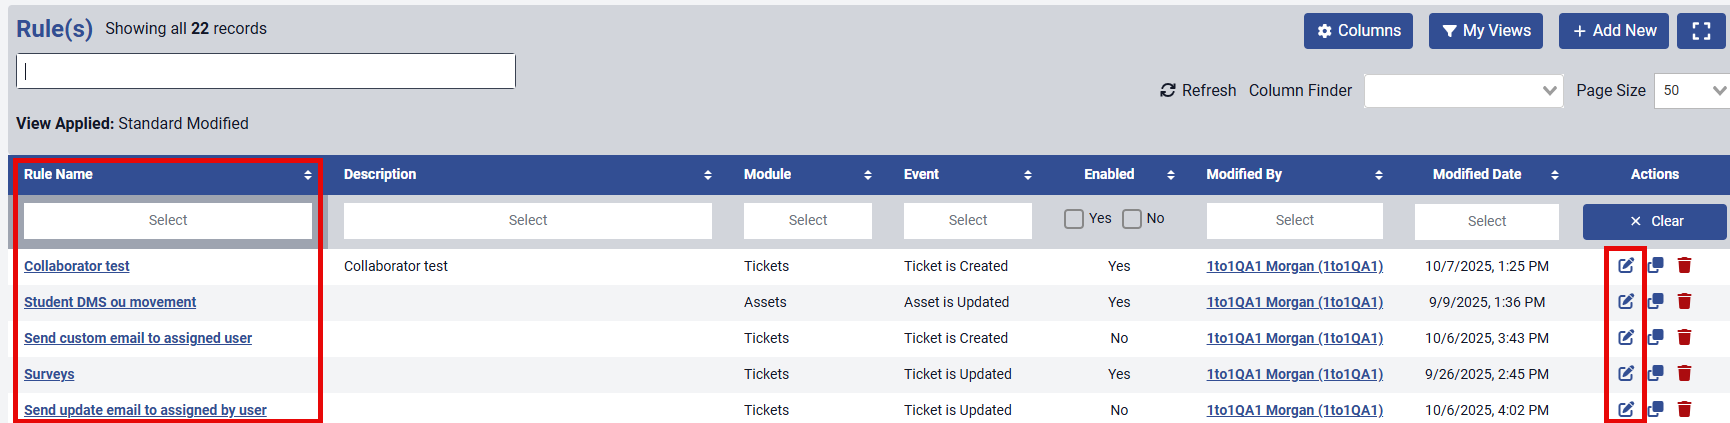Select the 'Assets' module cell

tap(765, 302)
